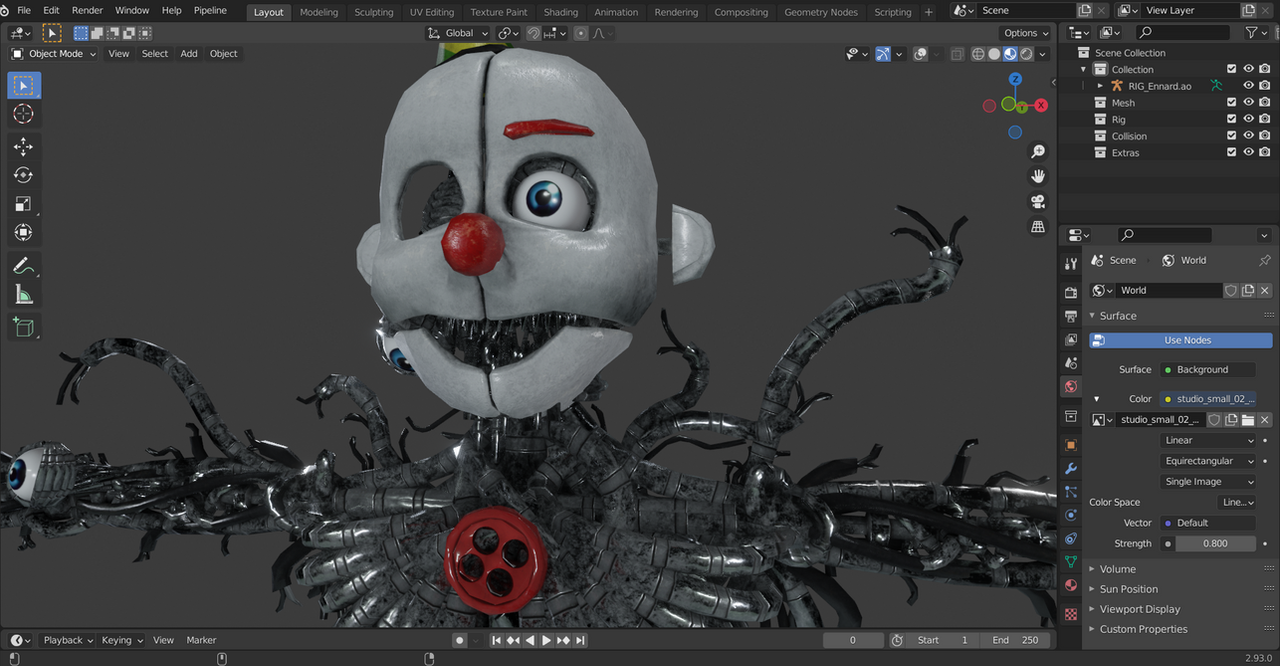Open the Linear interpolation dropdown
The image size is (1280, 666).
(1209, 440)
